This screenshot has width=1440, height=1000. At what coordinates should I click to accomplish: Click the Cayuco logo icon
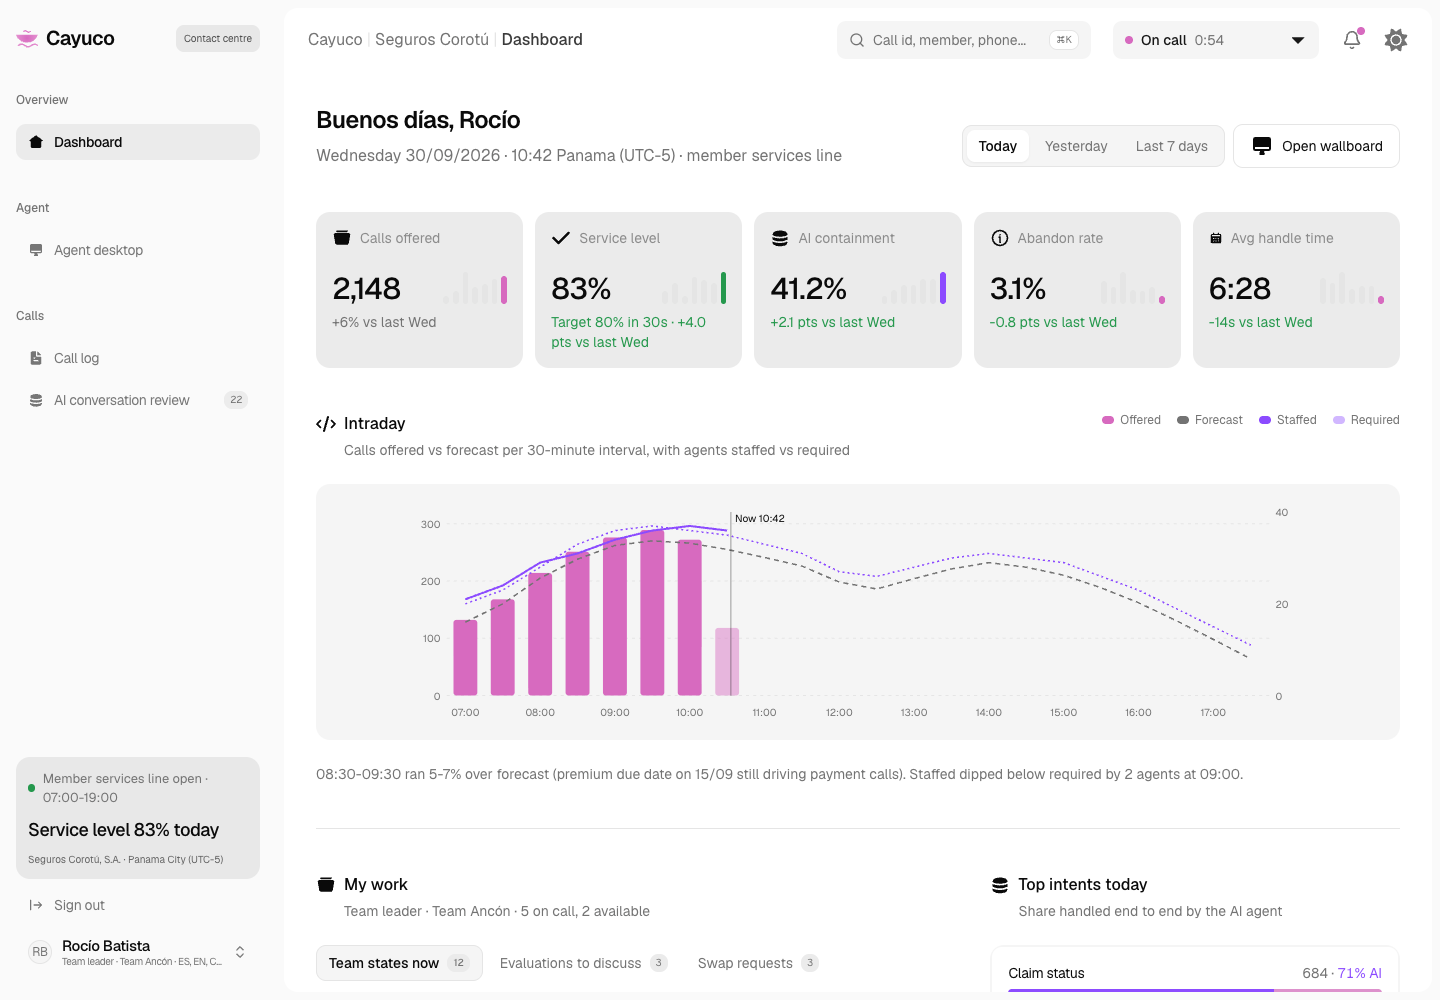pos(27,38)
